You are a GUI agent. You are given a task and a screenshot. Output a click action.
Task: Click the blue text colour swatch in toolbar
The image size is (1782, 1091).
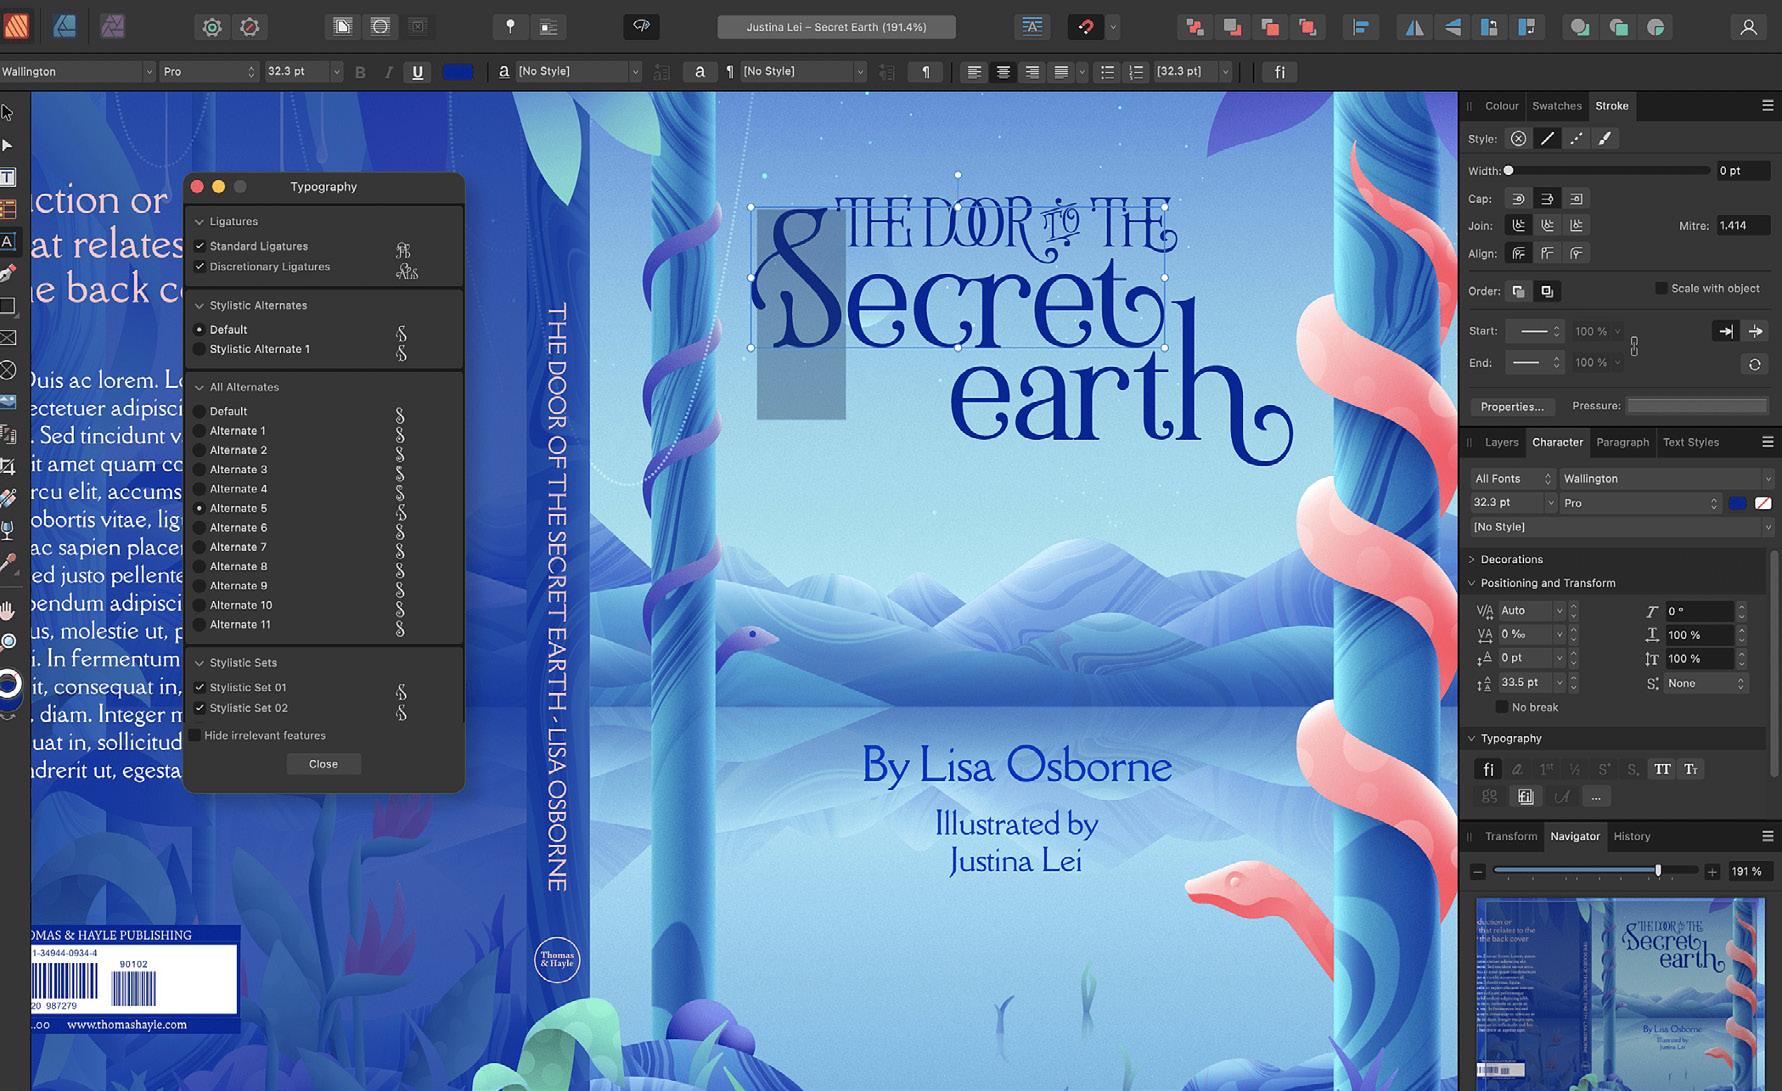(x=457, y=72)
